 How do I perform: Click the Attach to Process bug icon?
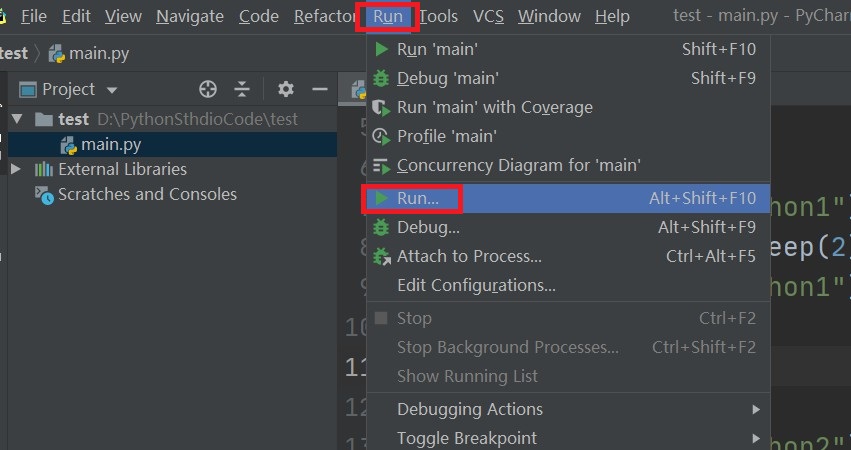(x=382, y=256)
